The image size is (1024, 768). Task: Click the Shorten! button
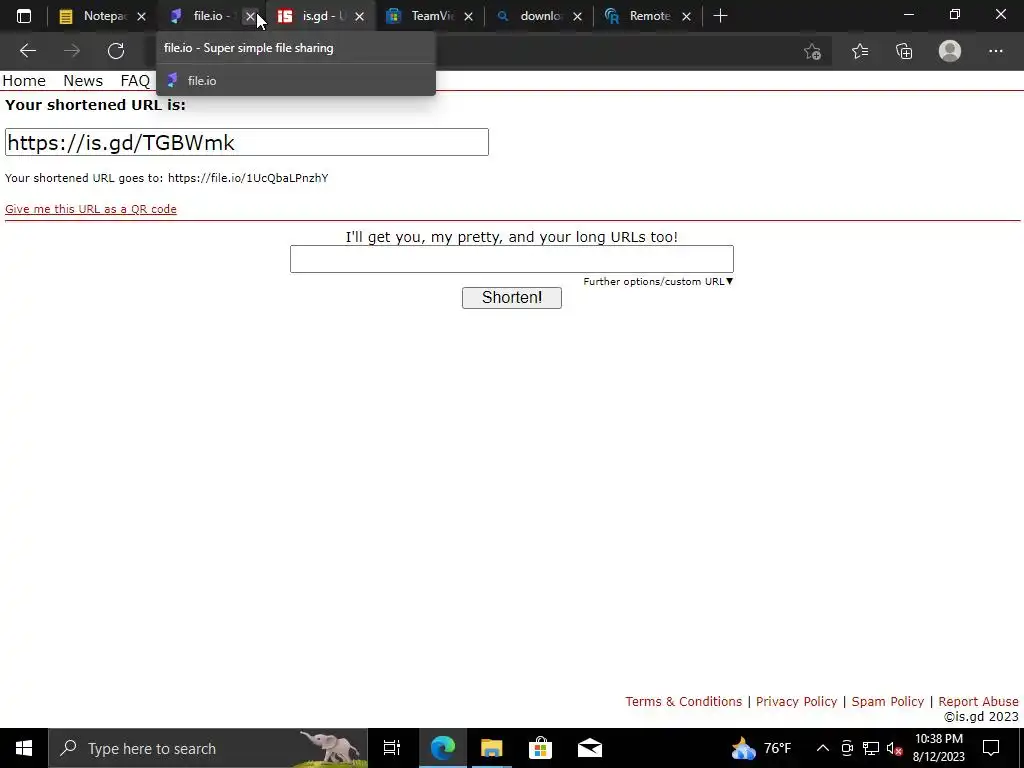[x=512, y=298]
